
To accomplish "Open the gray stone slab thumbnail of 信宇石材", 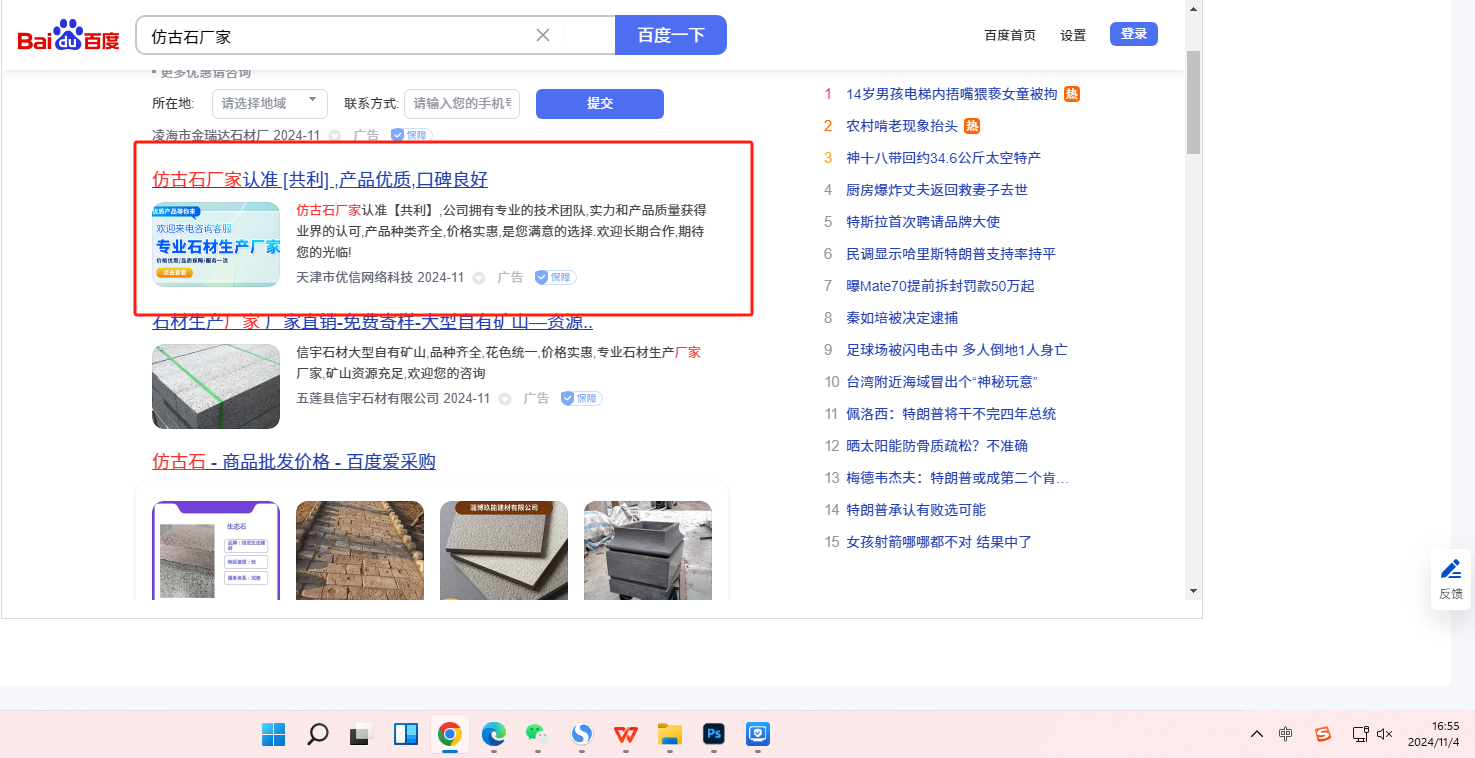I will [x=216, y=386].
